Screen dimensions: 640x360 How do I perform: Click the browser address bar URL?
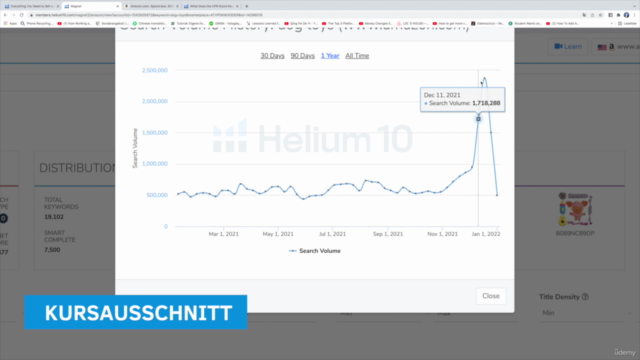pyautogui.click(x=149, y=15)
